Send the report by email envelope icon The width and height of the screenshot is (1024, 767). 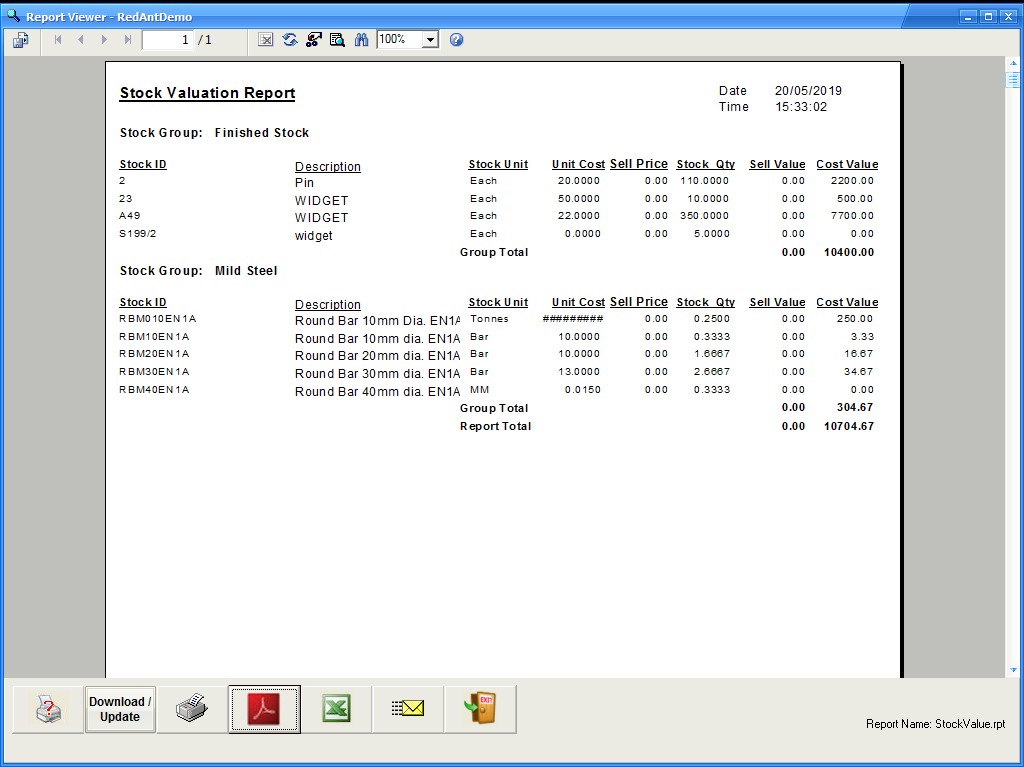[x=408, y=709]
